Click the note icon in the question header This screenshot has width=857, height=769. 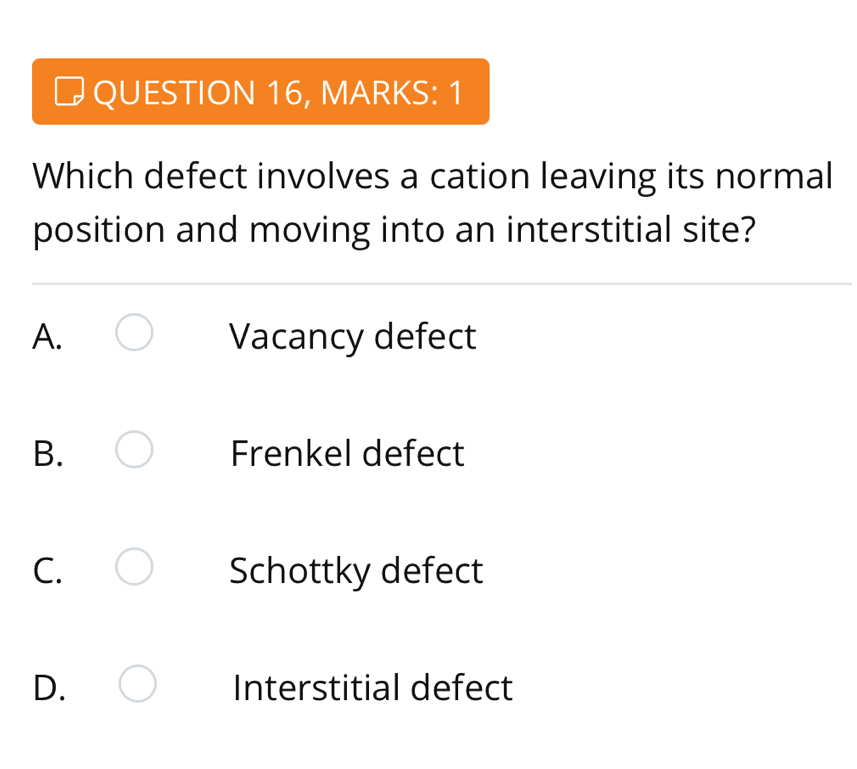(x=67, y=93)
